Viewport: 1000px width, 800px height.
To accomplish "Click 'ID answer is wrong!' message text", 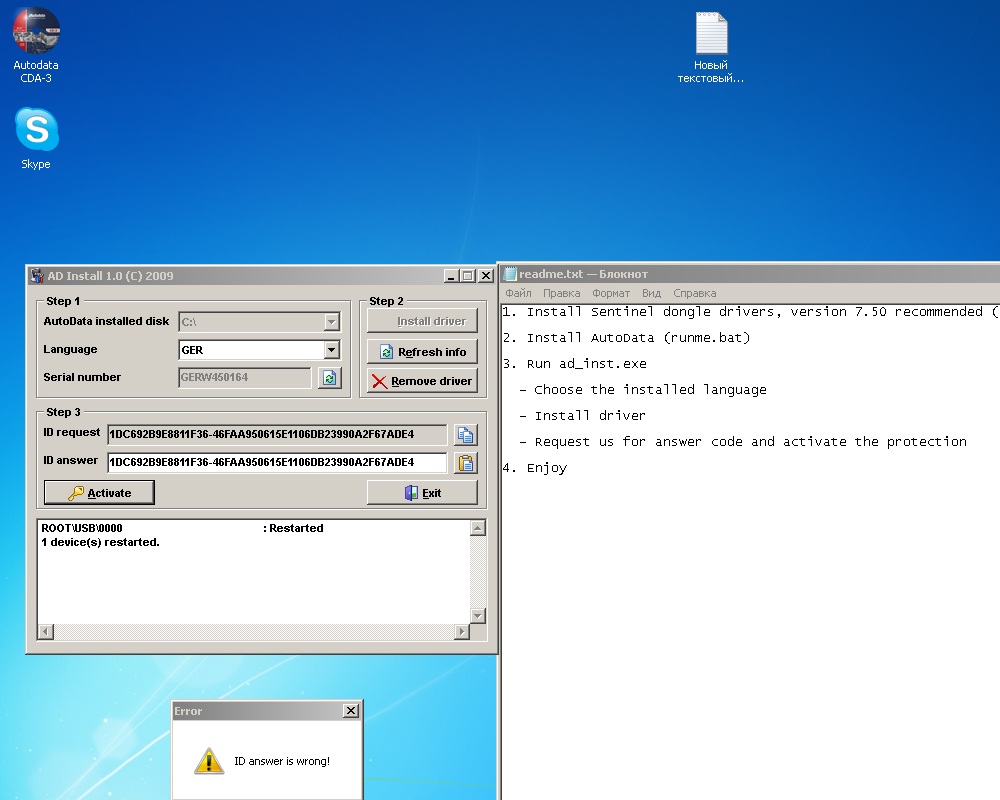I will pyautogui.click(x=282, y=761).
